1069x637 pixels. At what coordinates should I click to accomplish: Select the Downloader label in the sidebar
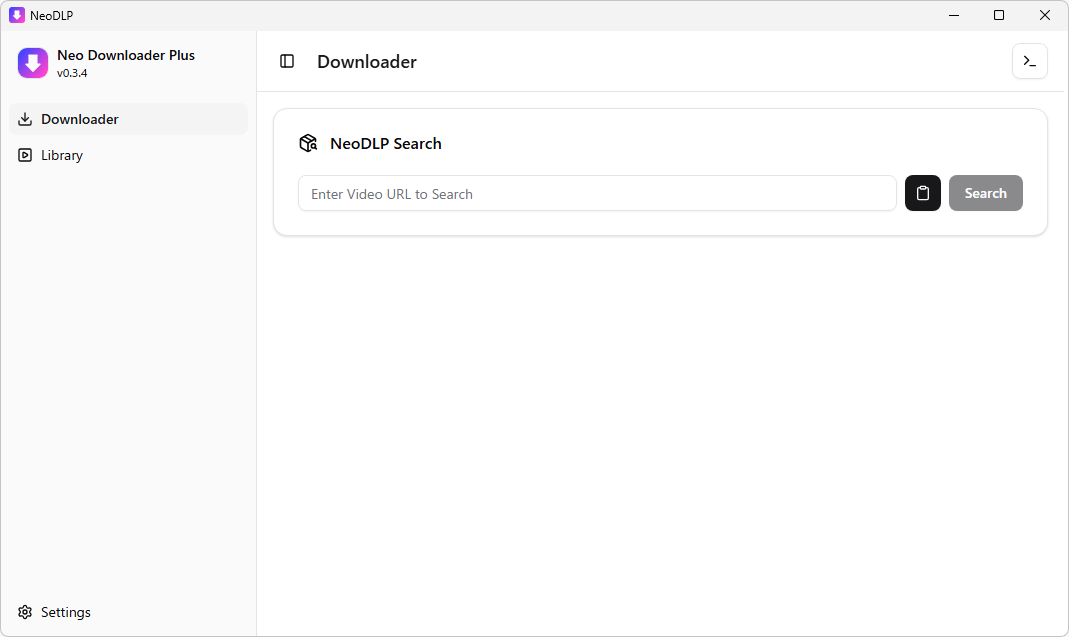(x=80, y=119)
